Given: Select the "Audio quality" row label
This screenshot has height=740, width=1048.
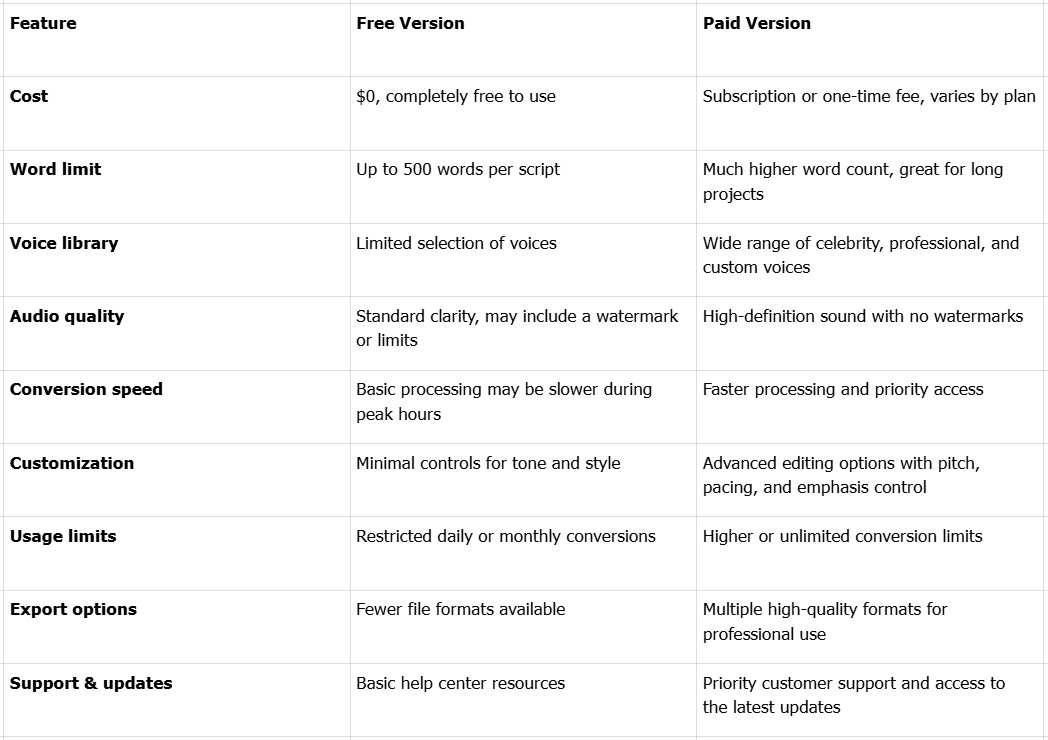Looking at the screenshot, I should (x=67, y=316).
